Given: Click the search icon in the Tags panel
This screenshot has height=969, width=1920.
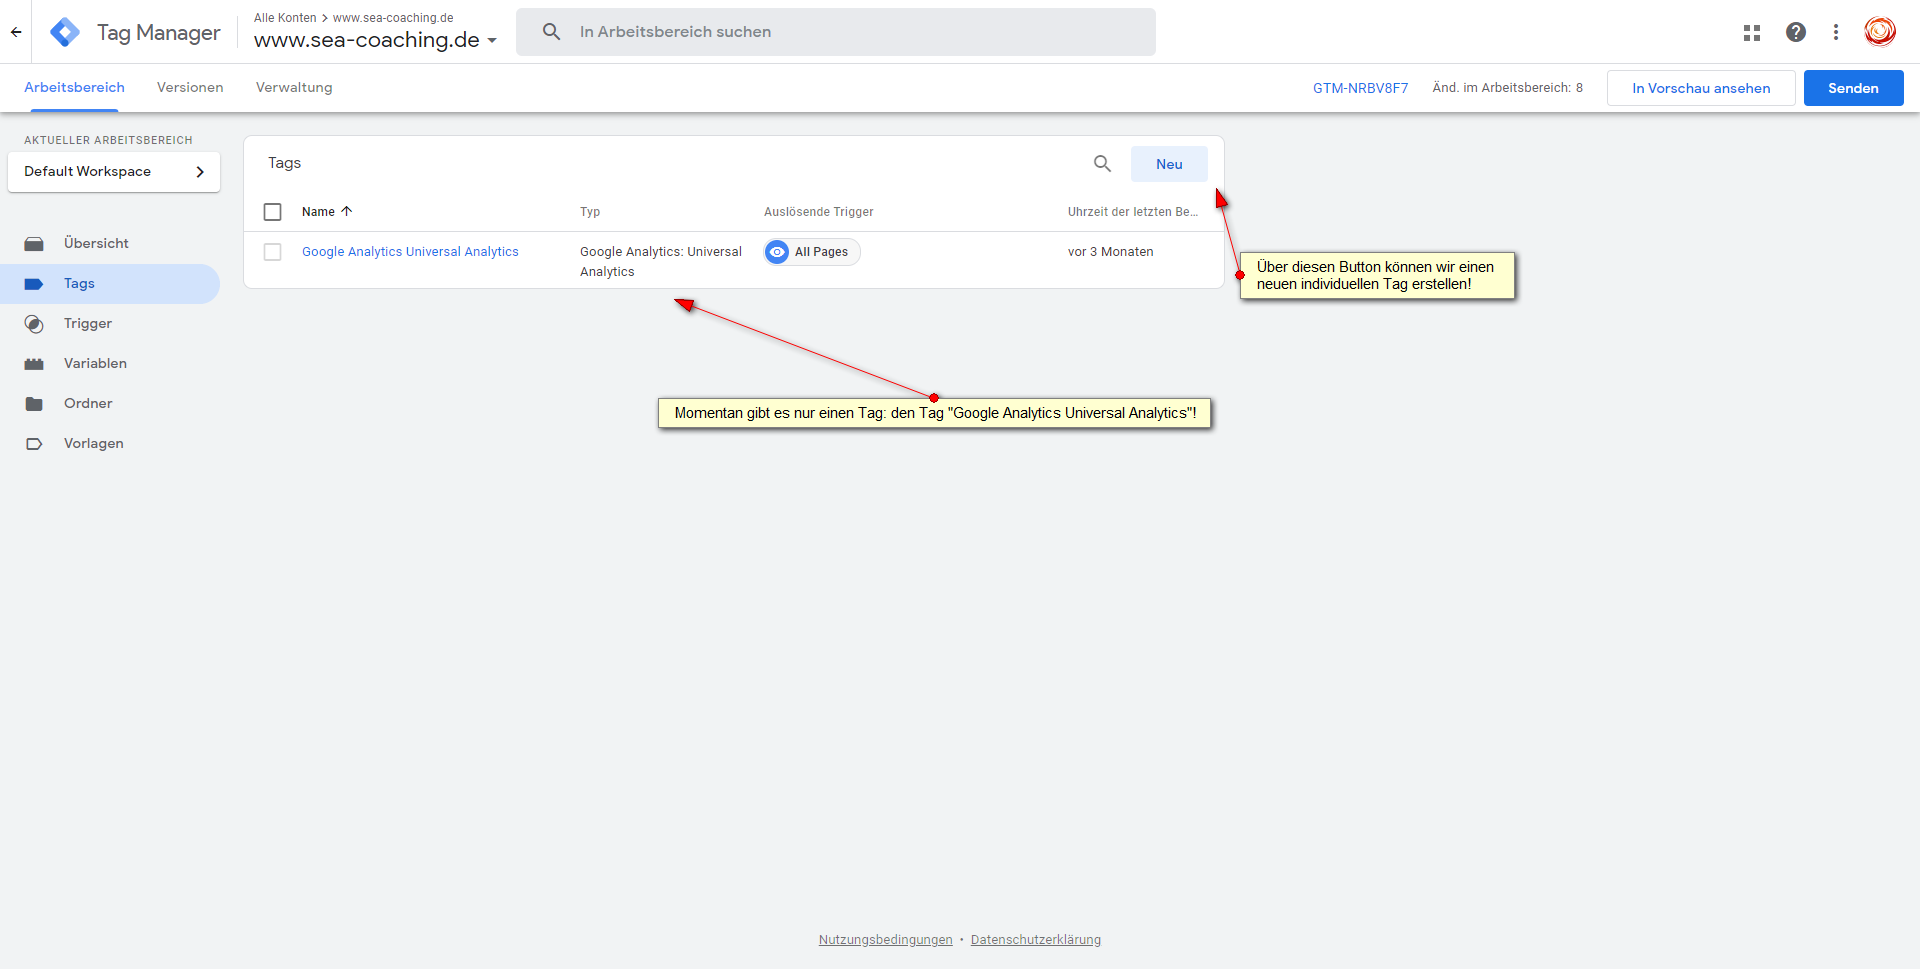Looking at the screenshot, I should [1102, 163].
